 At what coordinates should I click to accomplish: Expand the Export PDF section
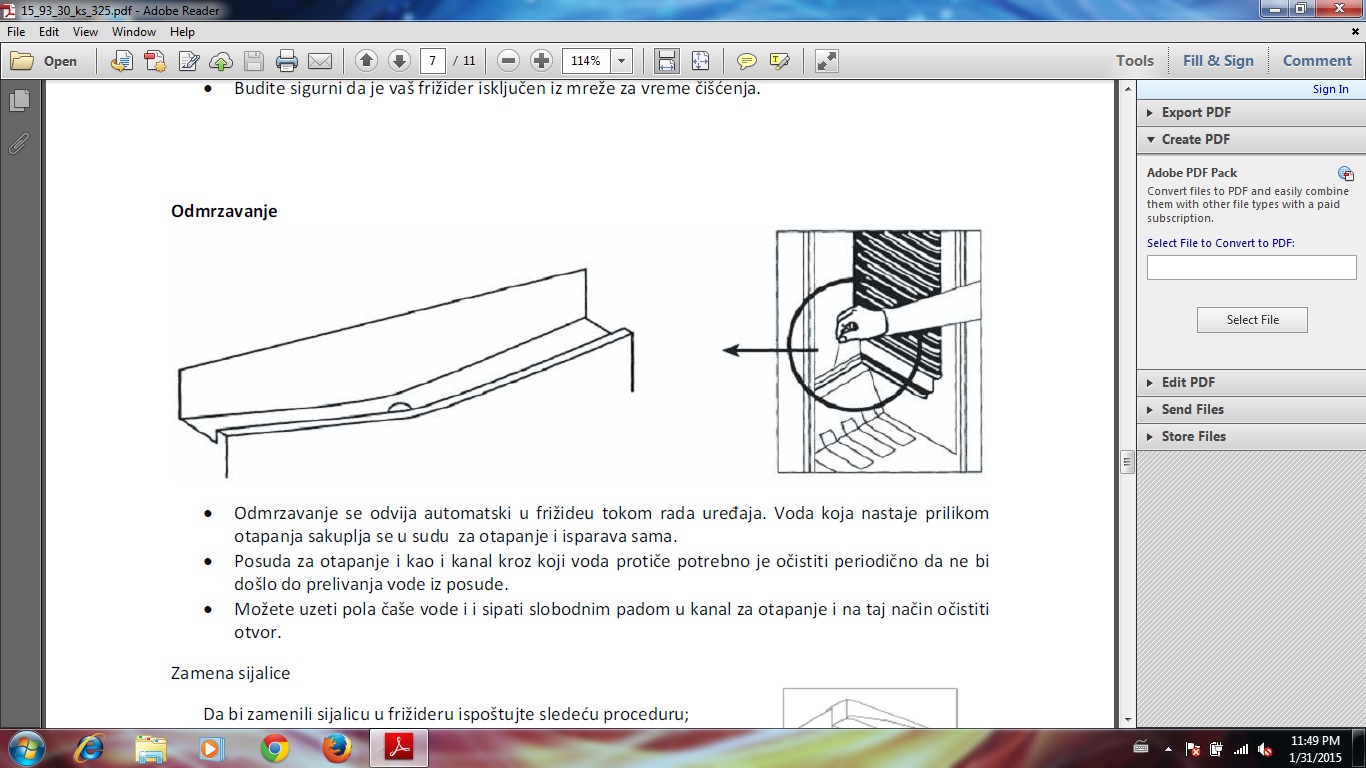(1195, 112)
